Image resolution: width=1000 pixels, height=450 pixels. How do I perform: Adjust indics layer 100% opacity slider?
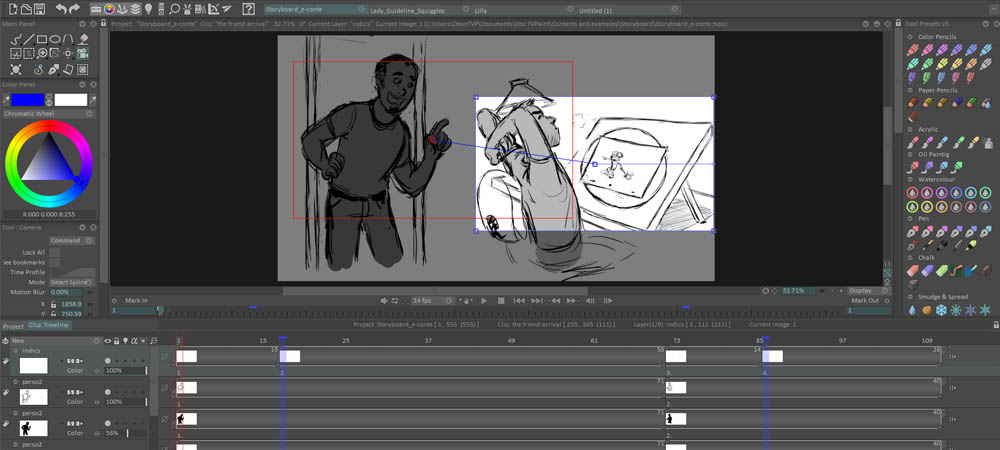click(x=125, y=370)
